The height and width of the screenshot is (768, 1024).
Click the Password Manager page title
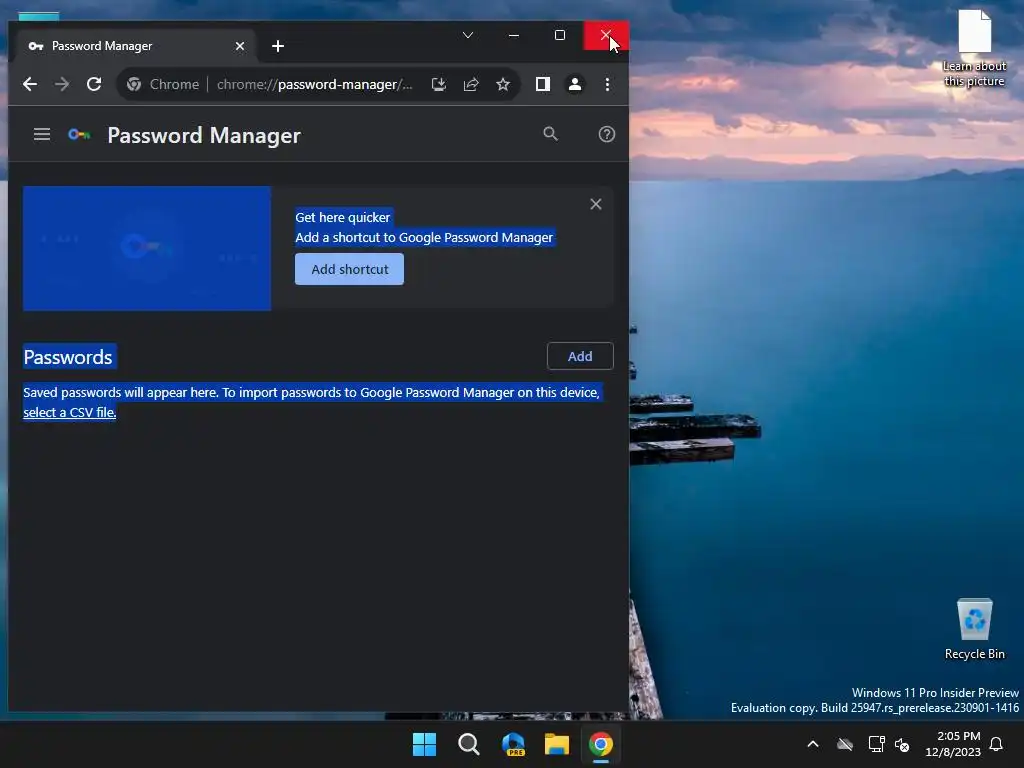204,135
